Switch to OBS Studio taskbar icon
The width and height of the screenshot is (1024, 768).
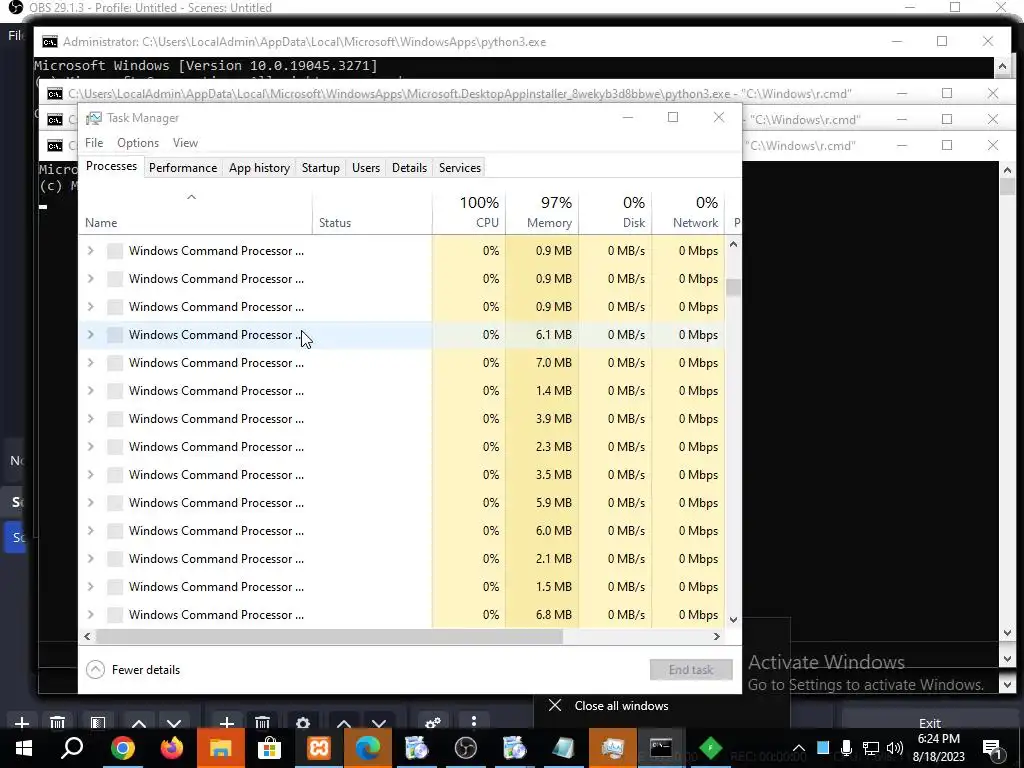pos(466,748)
